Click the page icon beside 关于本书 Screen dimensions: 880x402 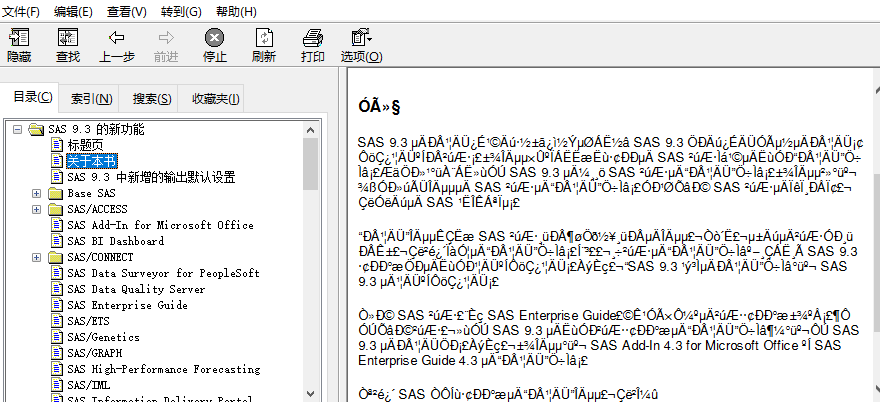57,161
